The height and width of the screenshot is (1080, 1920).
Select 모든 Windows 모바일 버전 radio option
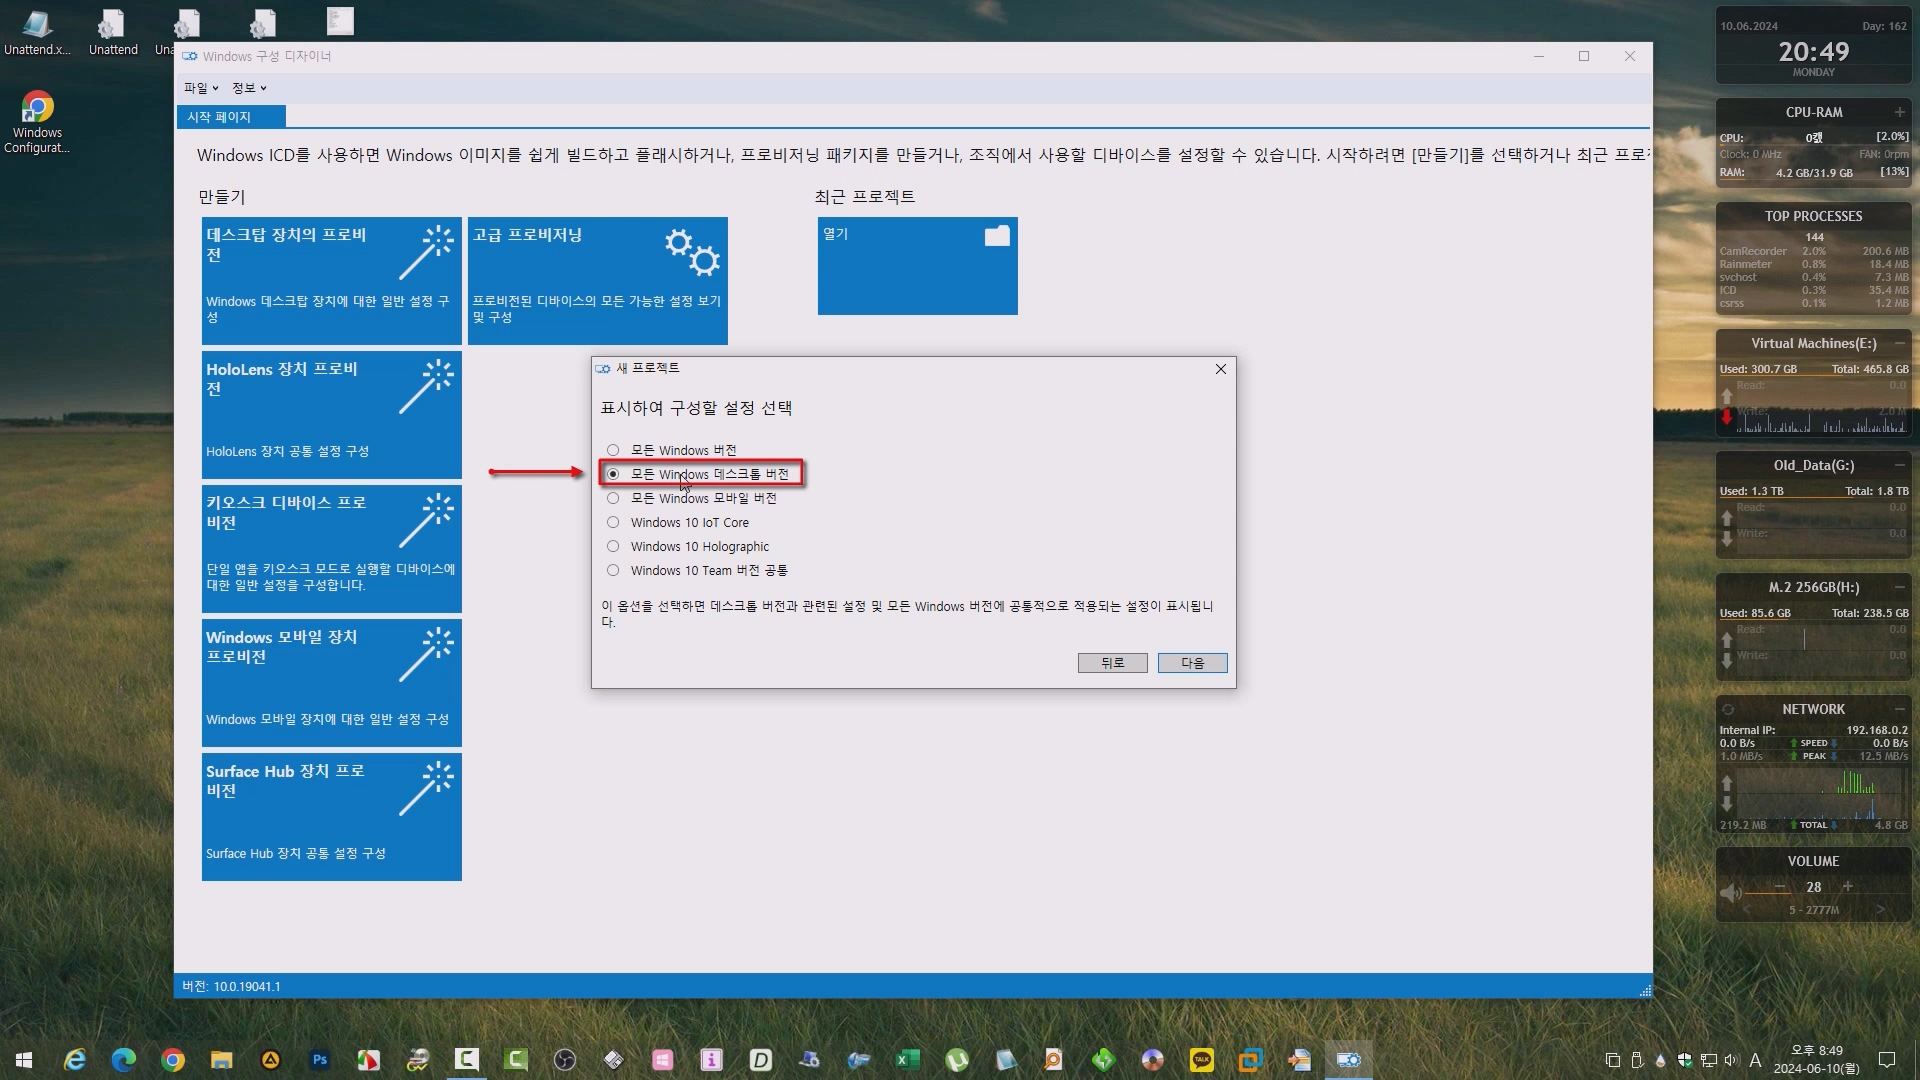tap(613, 498)
